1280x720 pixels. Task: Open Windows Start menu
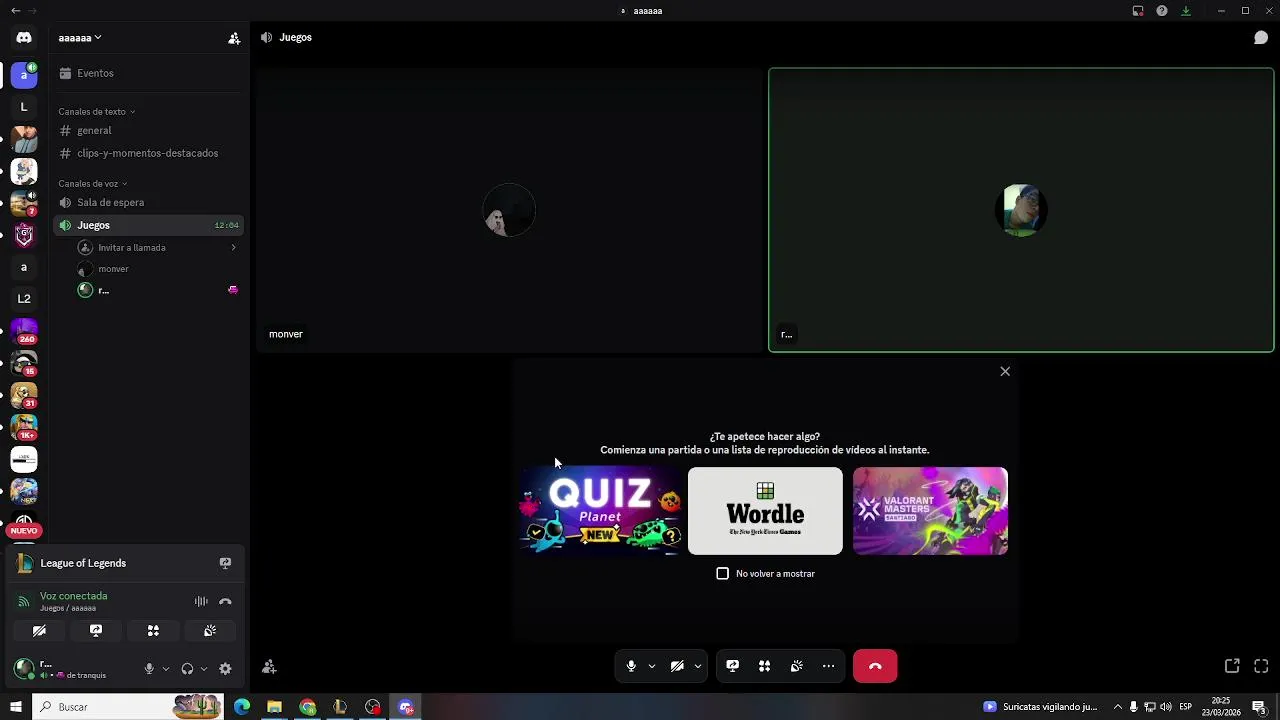pyautogui.click(x=15, y=707)
